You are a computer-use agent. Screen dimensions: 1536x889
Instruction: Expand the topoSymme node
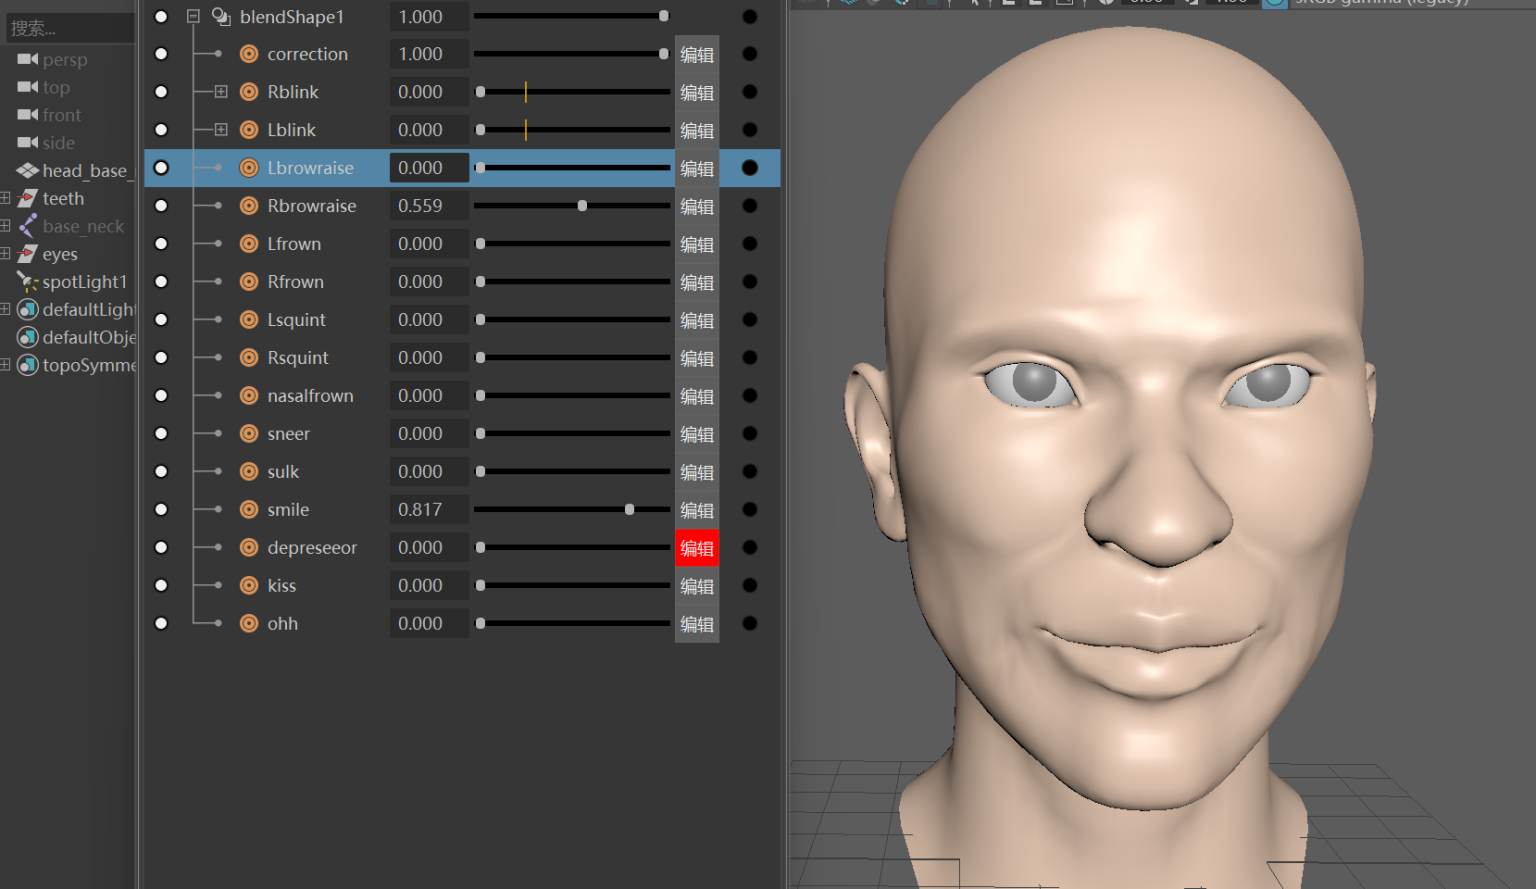point(5,365)
